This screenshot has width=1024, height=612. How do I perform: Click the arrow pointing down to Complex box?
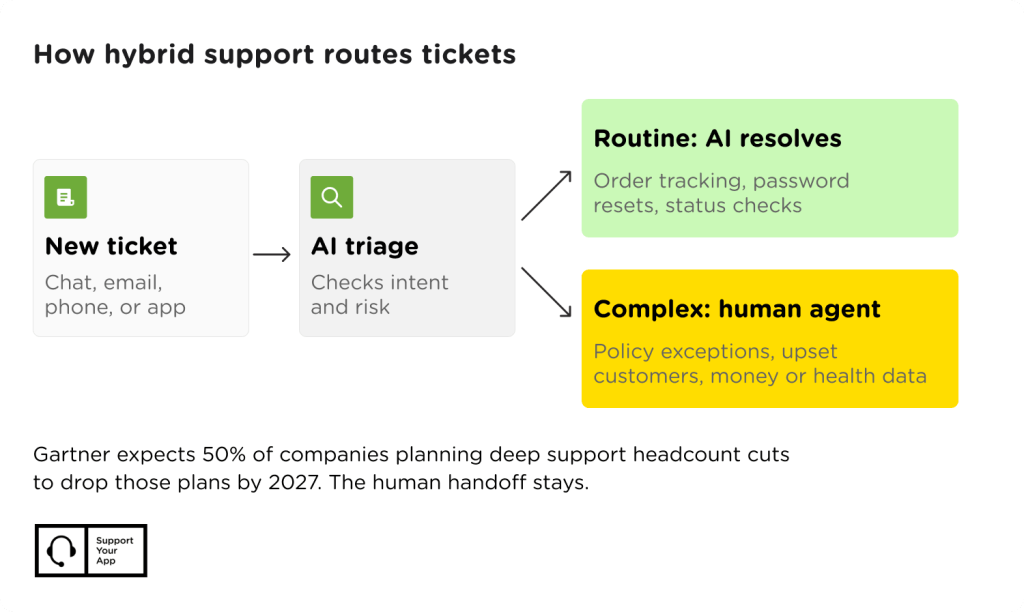[547, 292]
